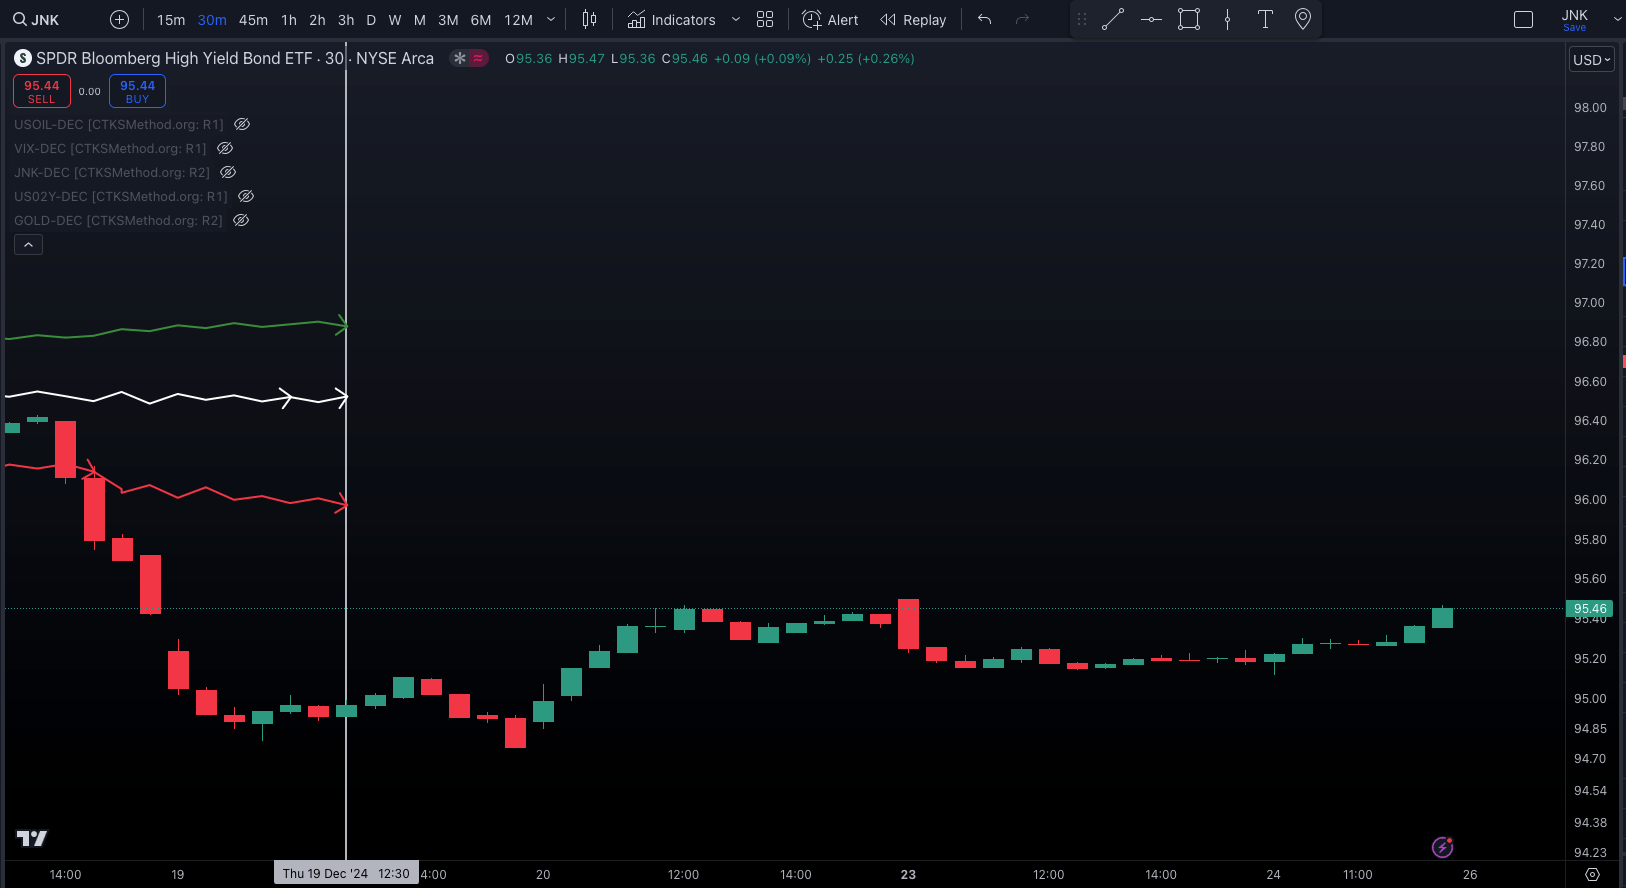Show the JNK-DEC indicator
The height and width of the screenshot is (888, 1626).
click(x=228, y=173)
